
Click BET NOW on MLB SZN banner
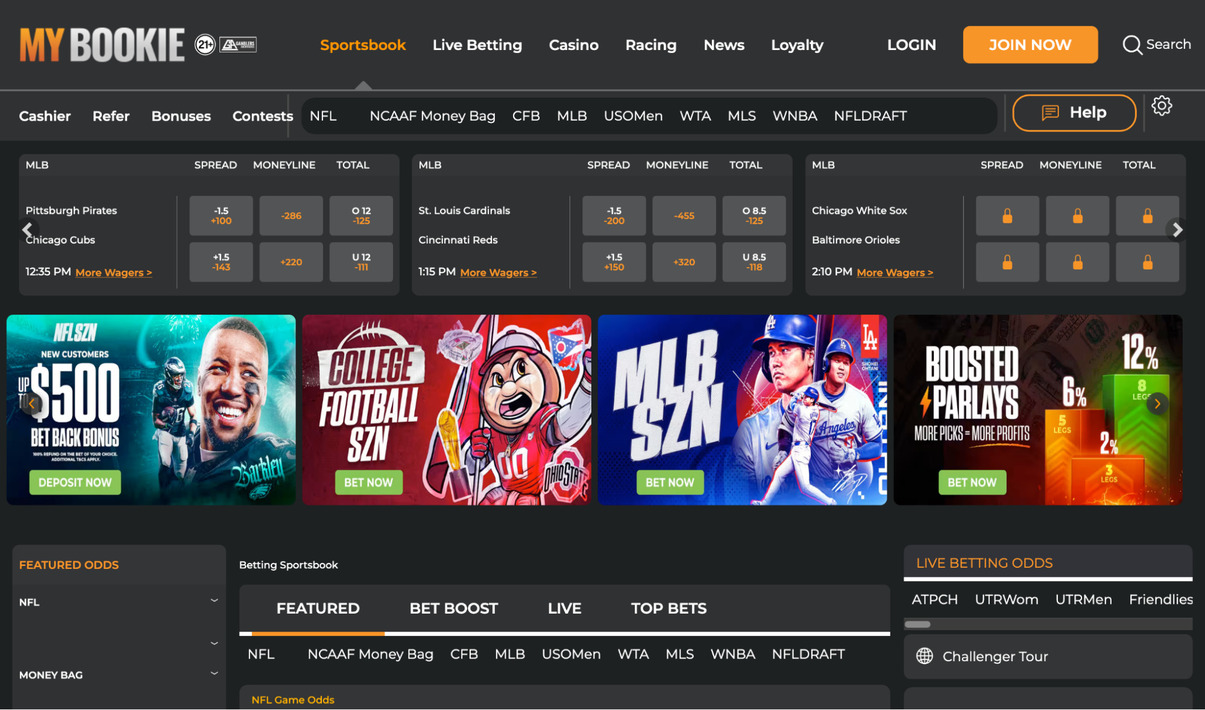click(x=670, y=483)
